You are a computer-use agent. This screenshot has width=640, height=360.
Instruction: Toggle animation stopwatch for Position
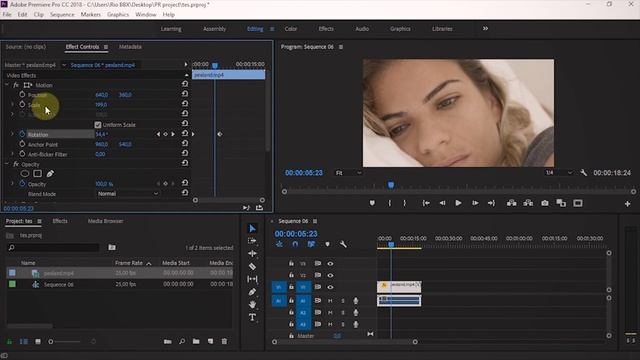pyautogui.click(x=22, y=94)
